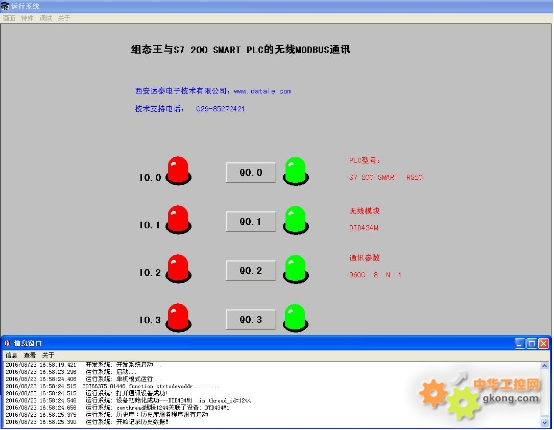Click the green lamp beside Q0.3
This screenshot has width=554, height=430.
pos(296,318)
